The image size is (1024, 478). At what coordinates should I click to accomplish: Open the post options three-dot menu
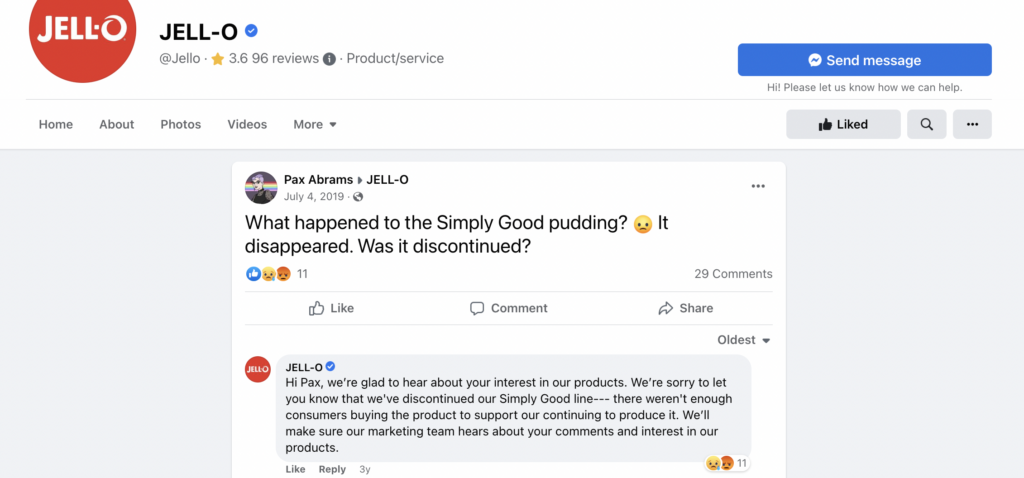(x=758, y=186)
